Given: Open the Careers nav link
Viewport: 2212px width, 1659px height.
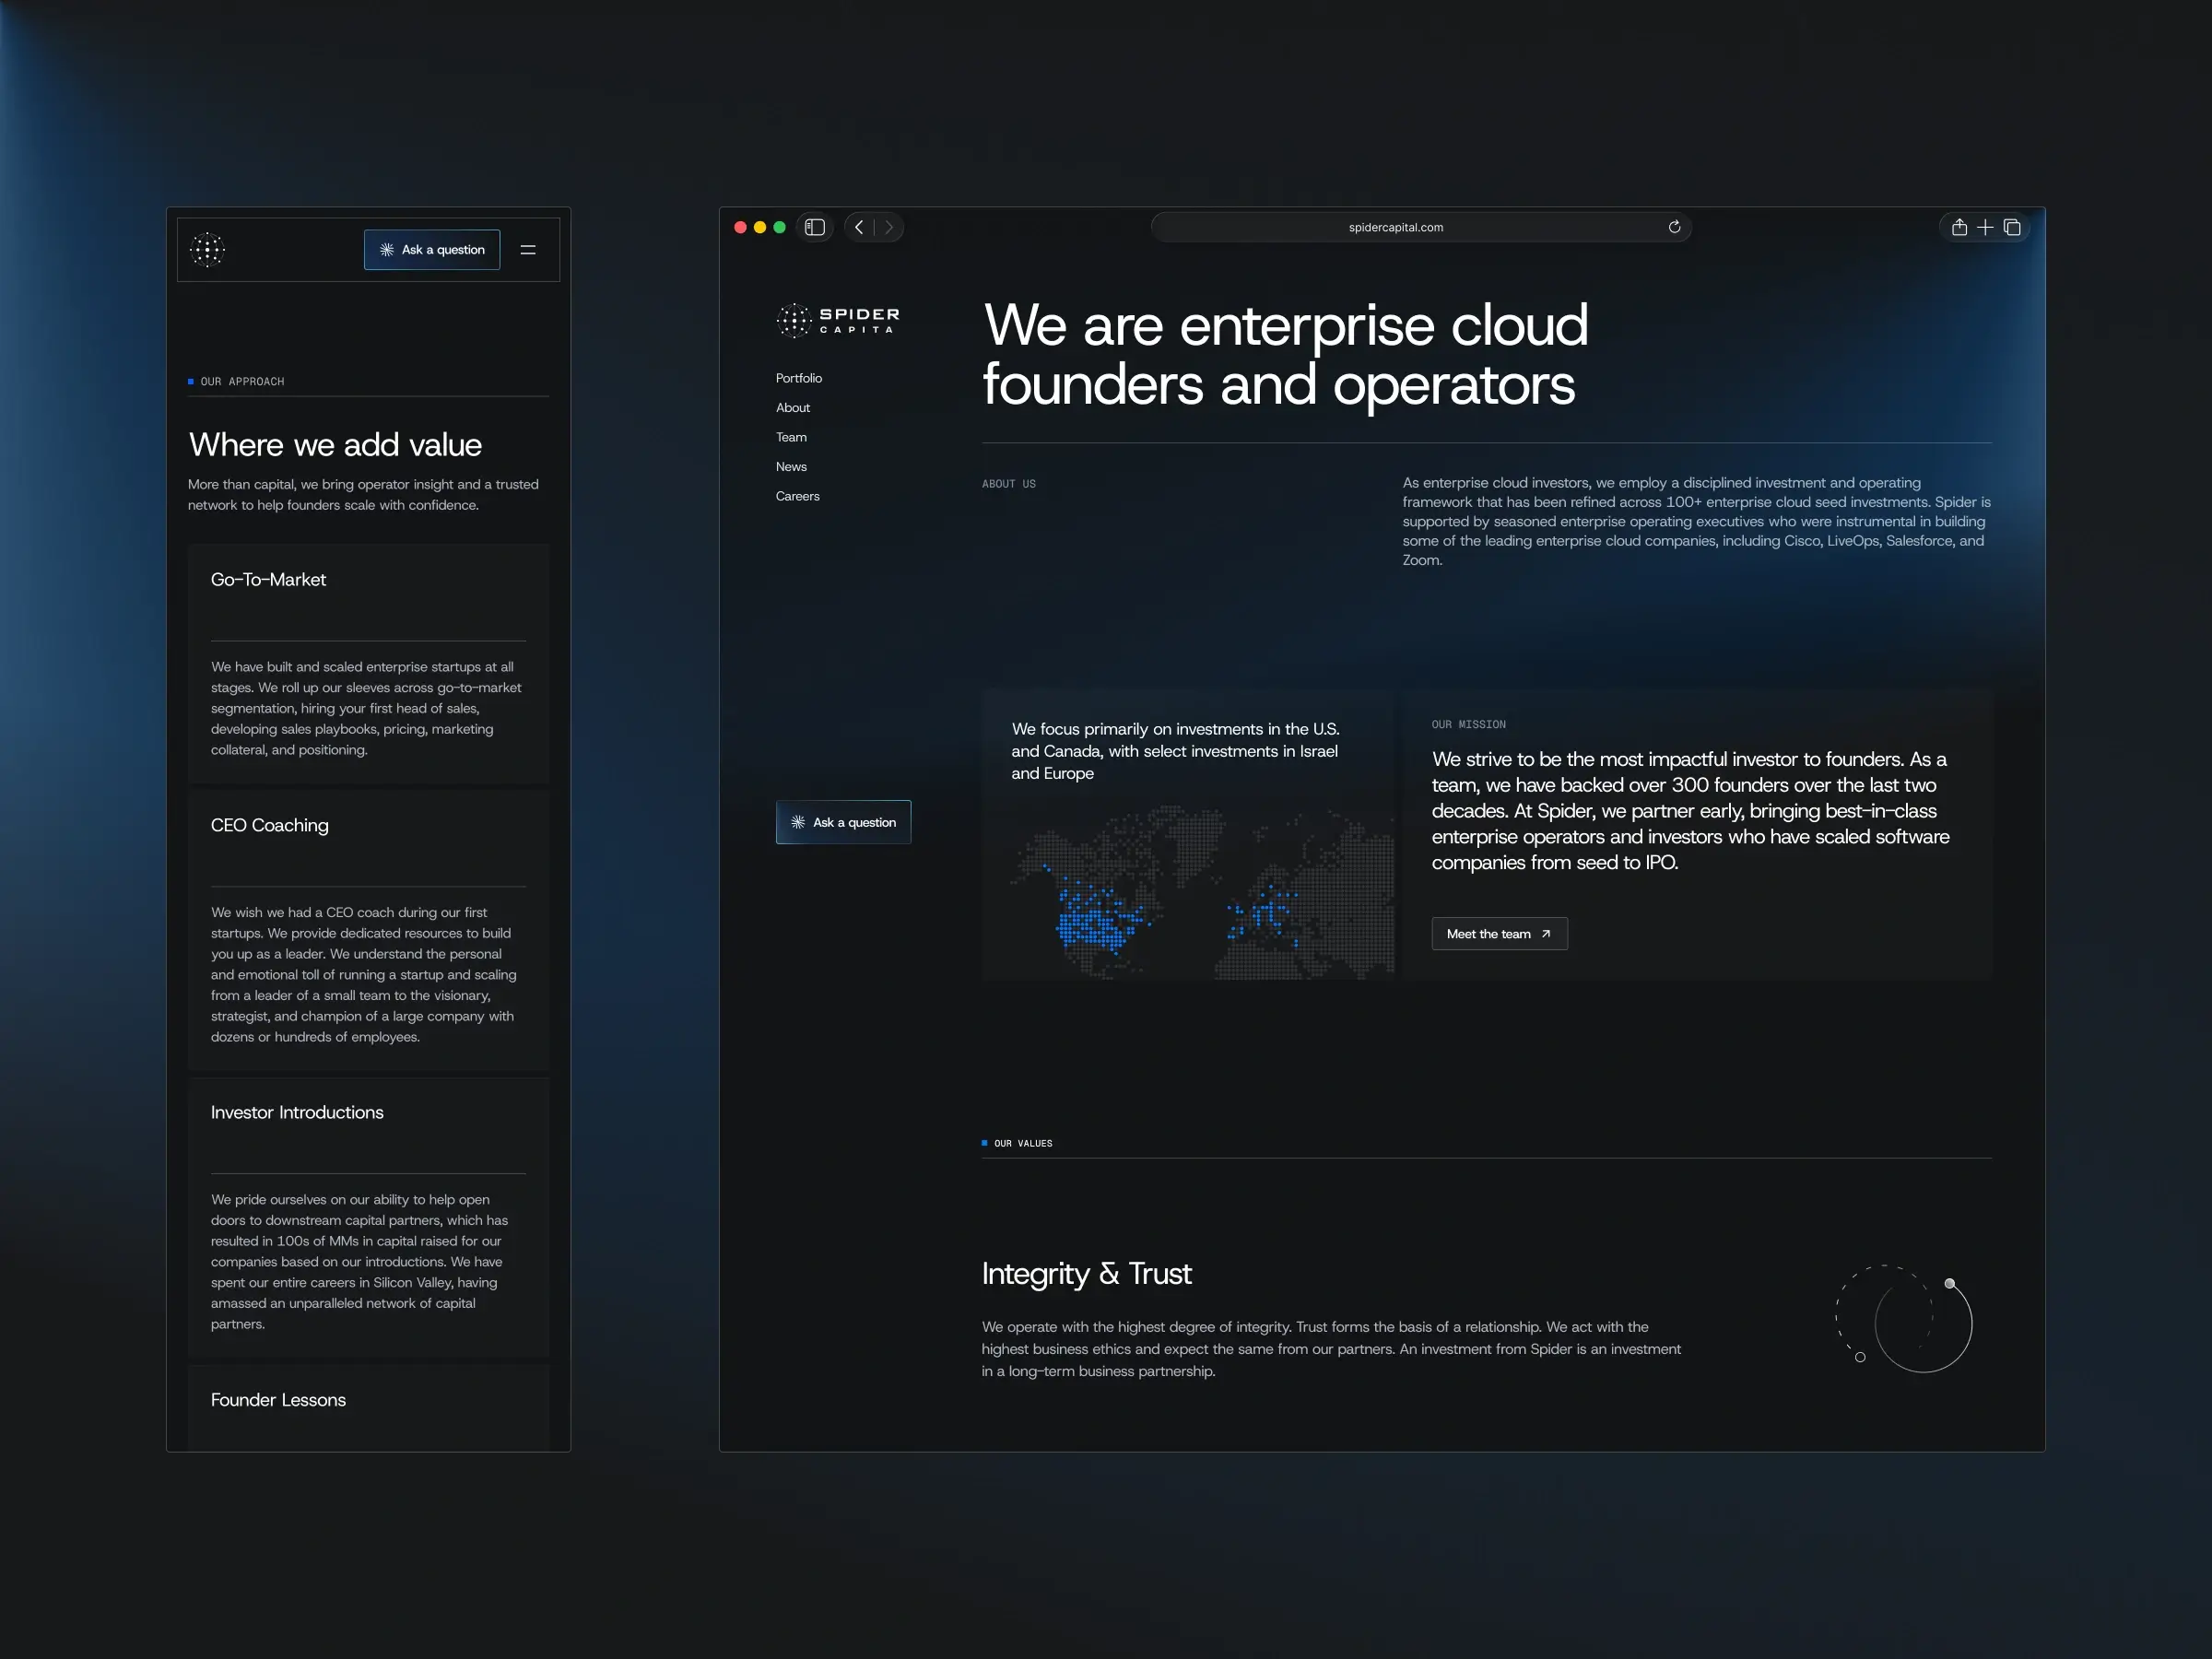Looking at the screenshot, I should 798,496.
